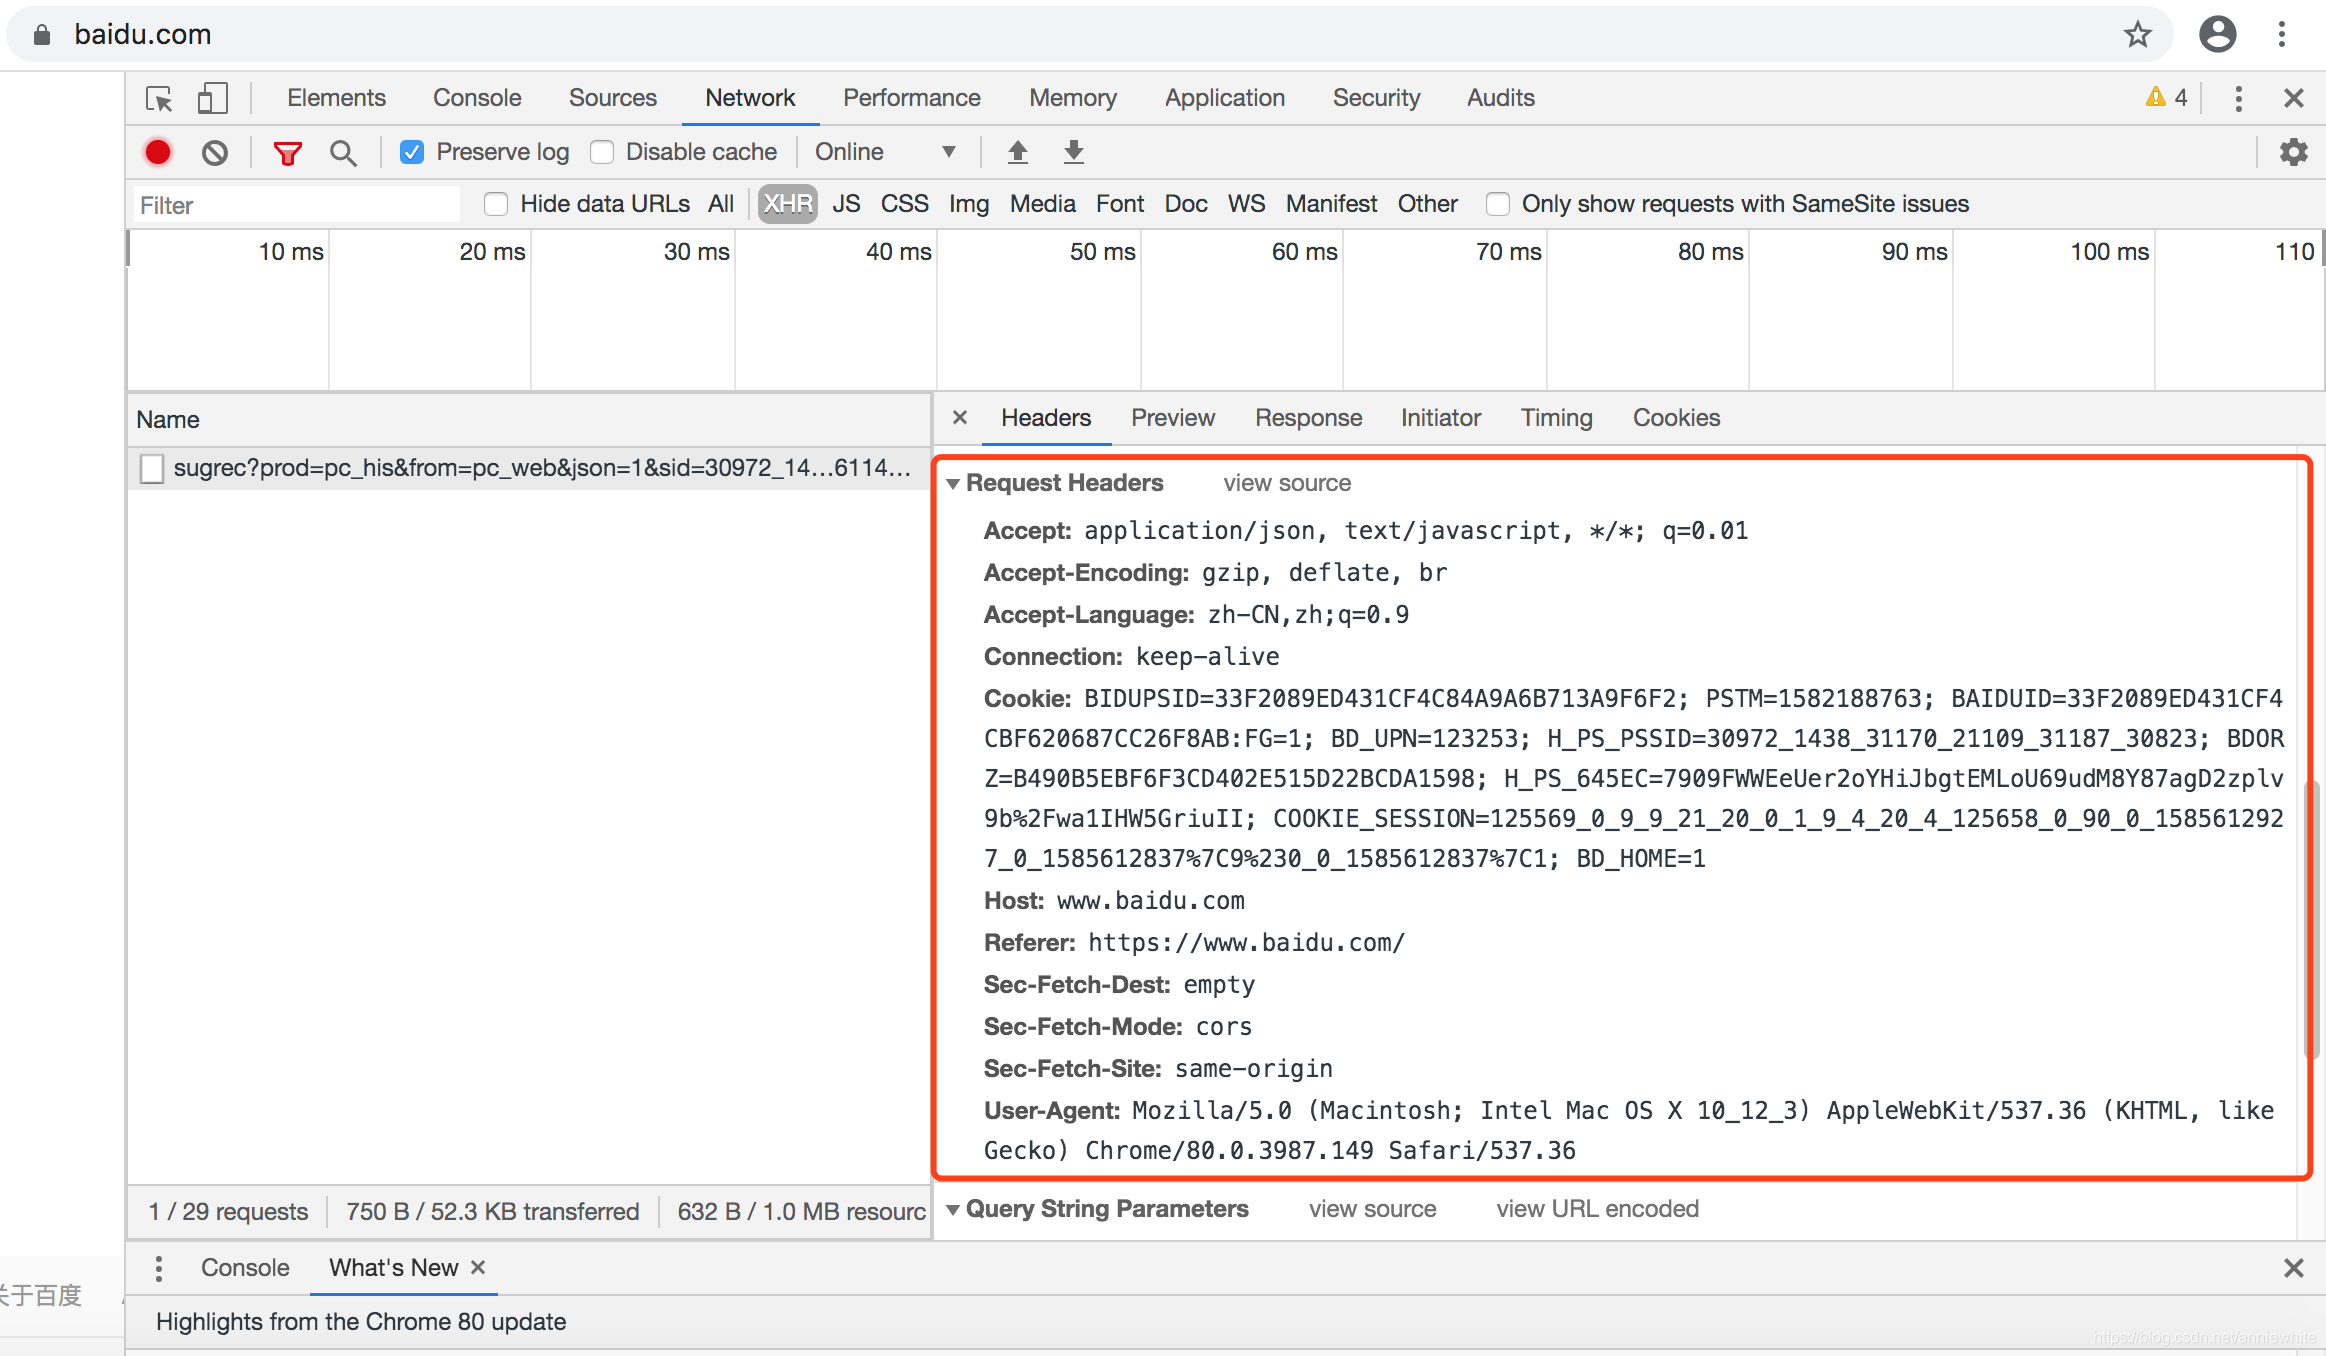Filter by Other requests

[1427, 204]
